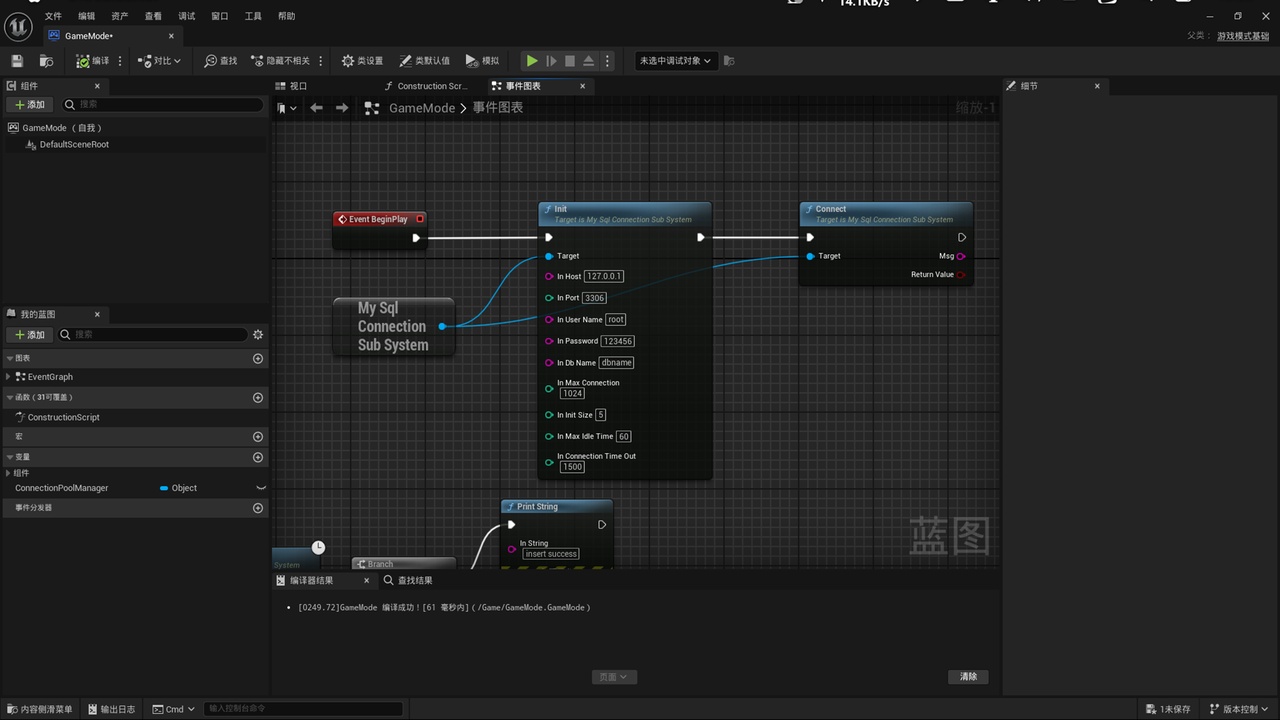1280x720 pixels.
Task: Open the 资产 menu
Action: pos(120,16)
